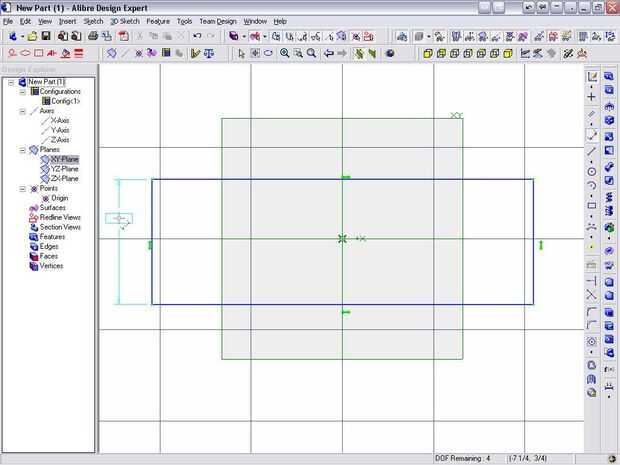This screenshot has height=465, width=620.
Task: Click the dimension value box beside the rectangle
Action: (x=119, y=219)
